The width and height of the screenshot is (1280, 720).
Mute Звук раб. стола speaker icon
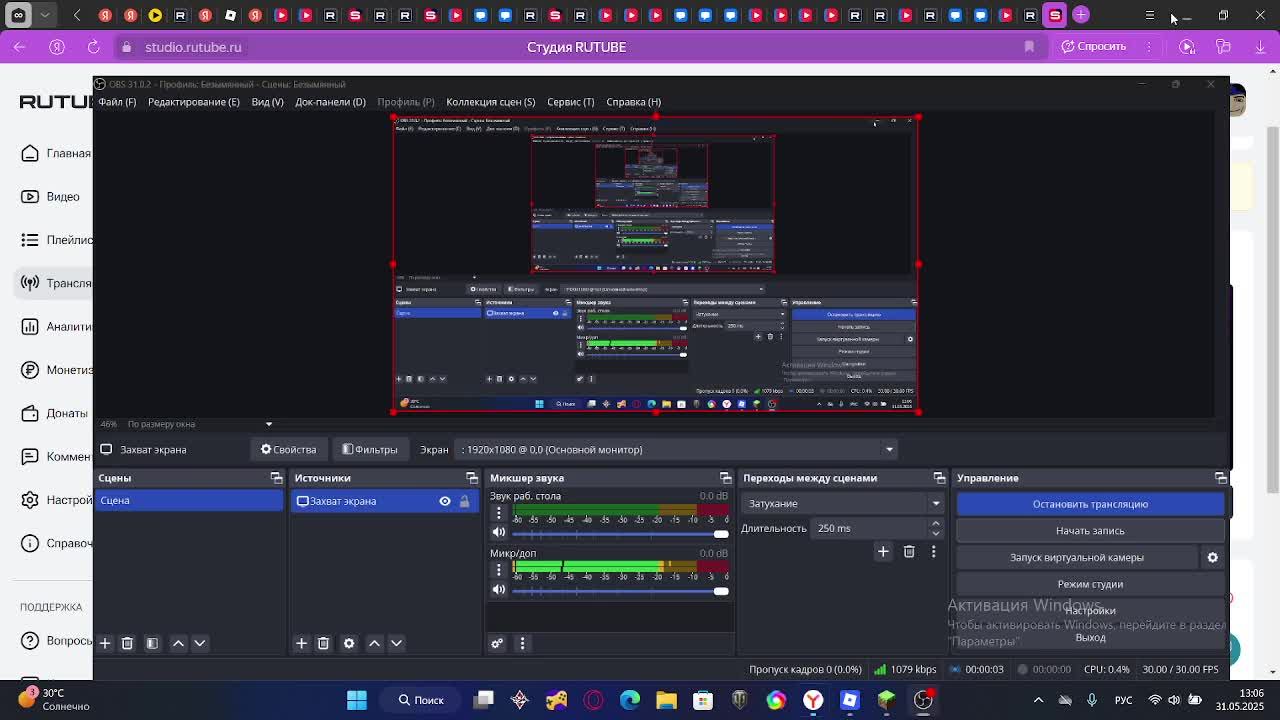point(499,533)
